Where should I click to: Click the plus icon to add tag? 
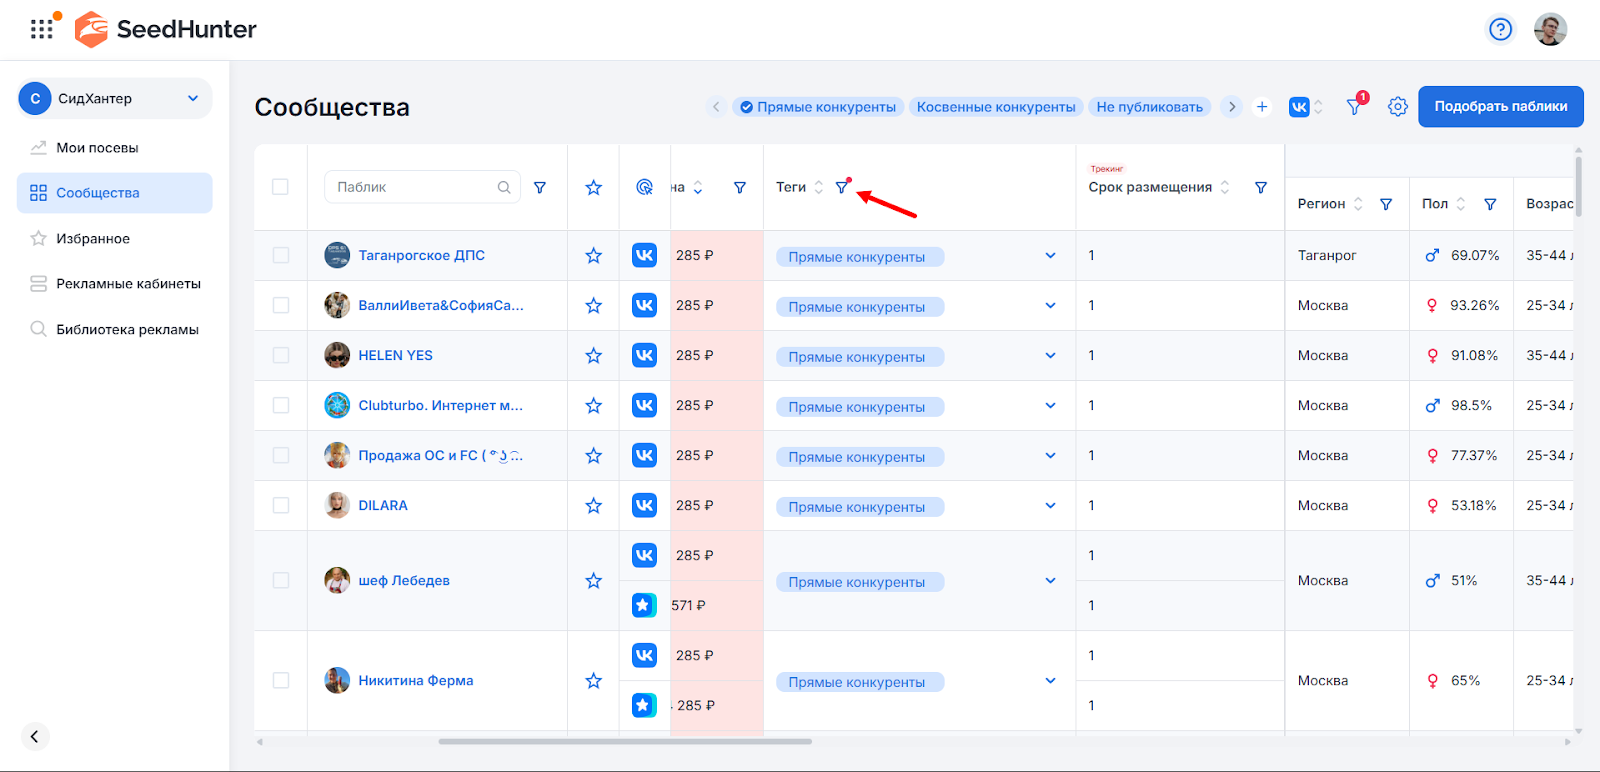pyautogui.click(x=1262, y=107)
